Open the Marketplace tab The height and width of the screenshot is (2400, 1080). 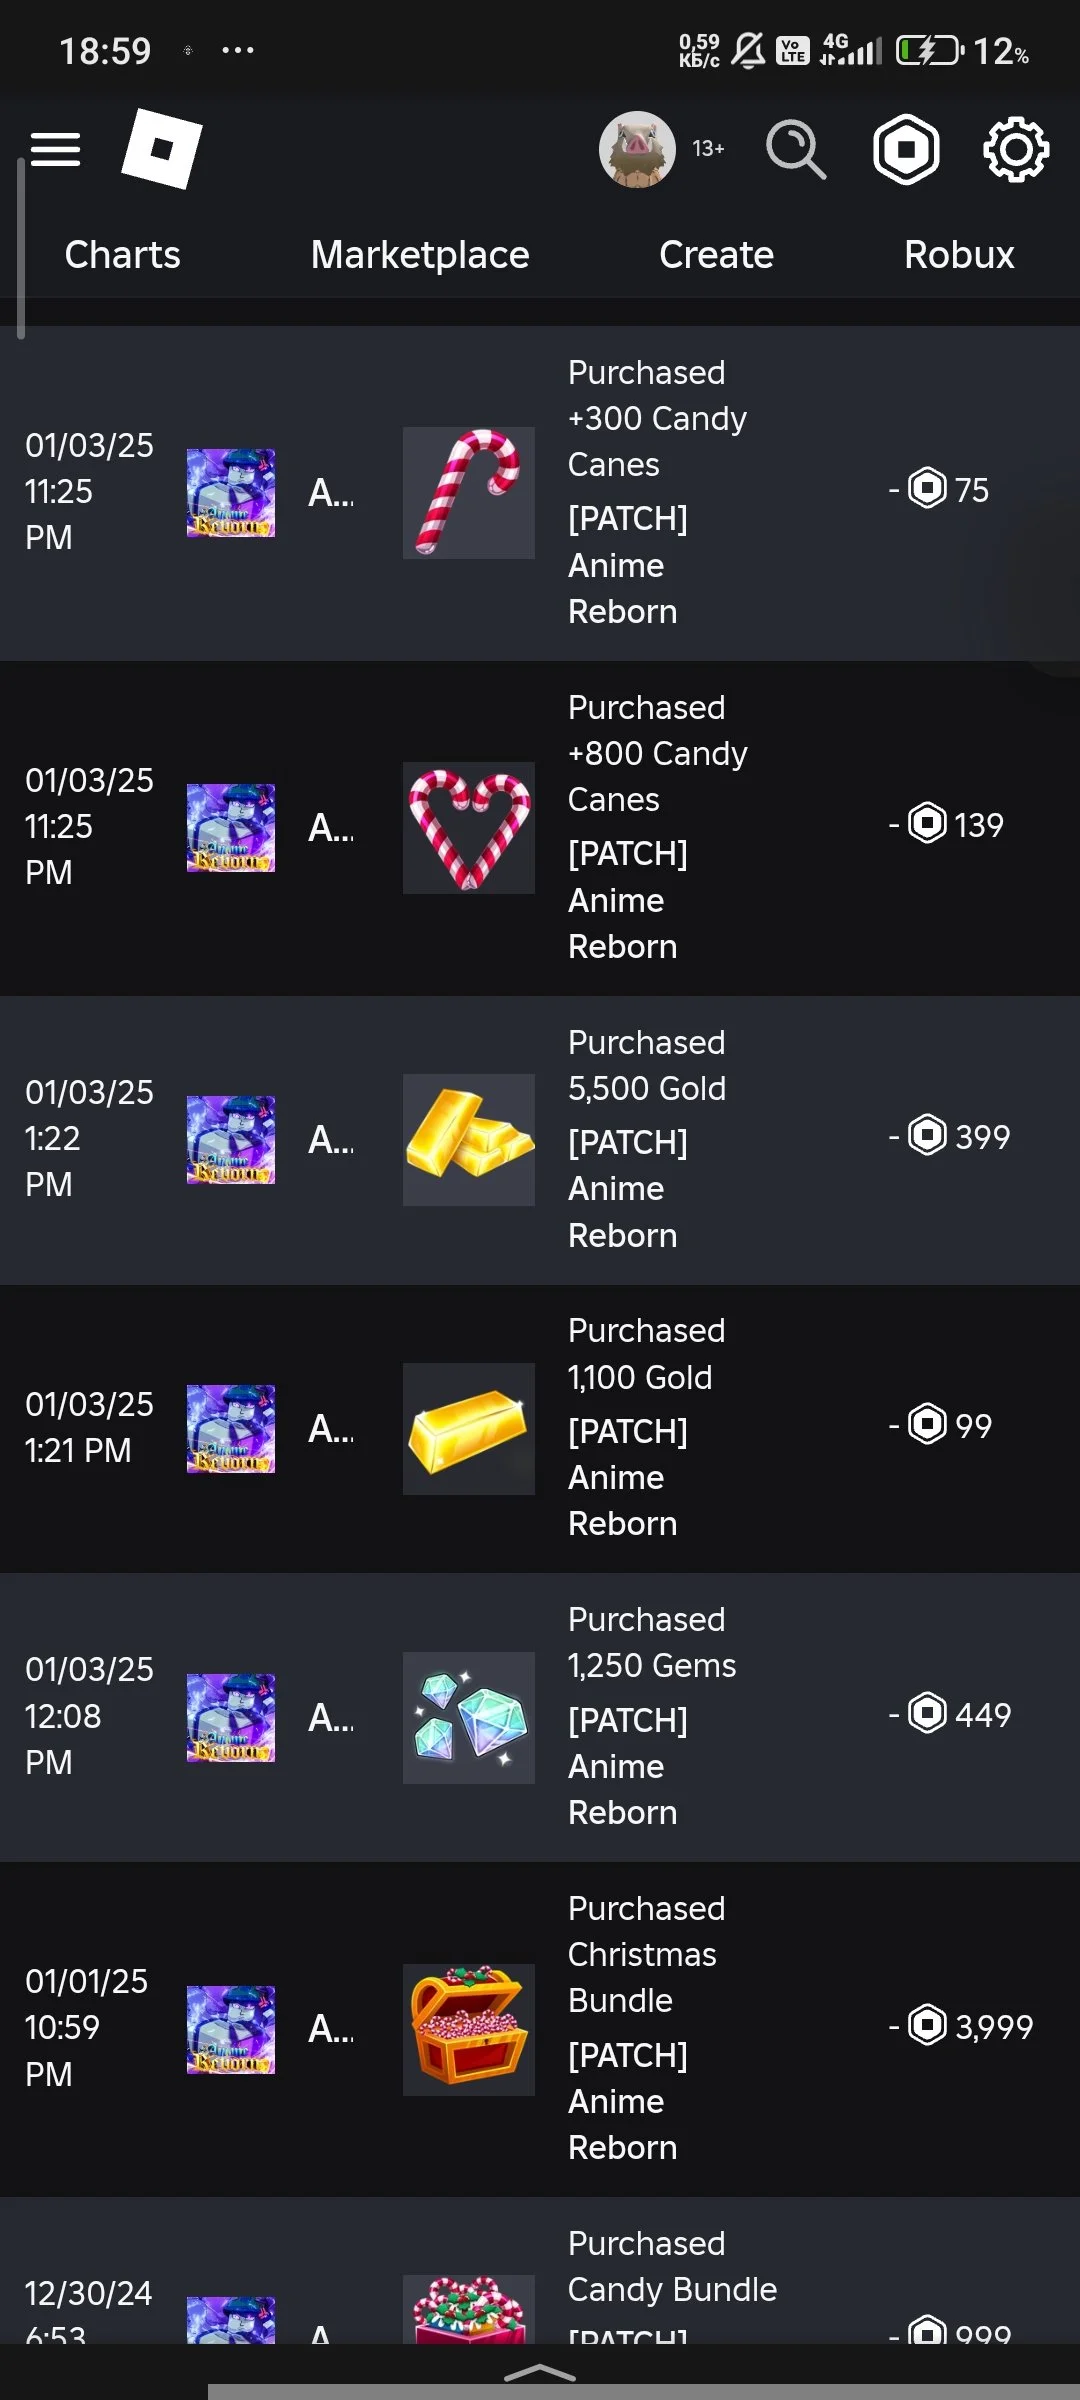coord(420,255)
